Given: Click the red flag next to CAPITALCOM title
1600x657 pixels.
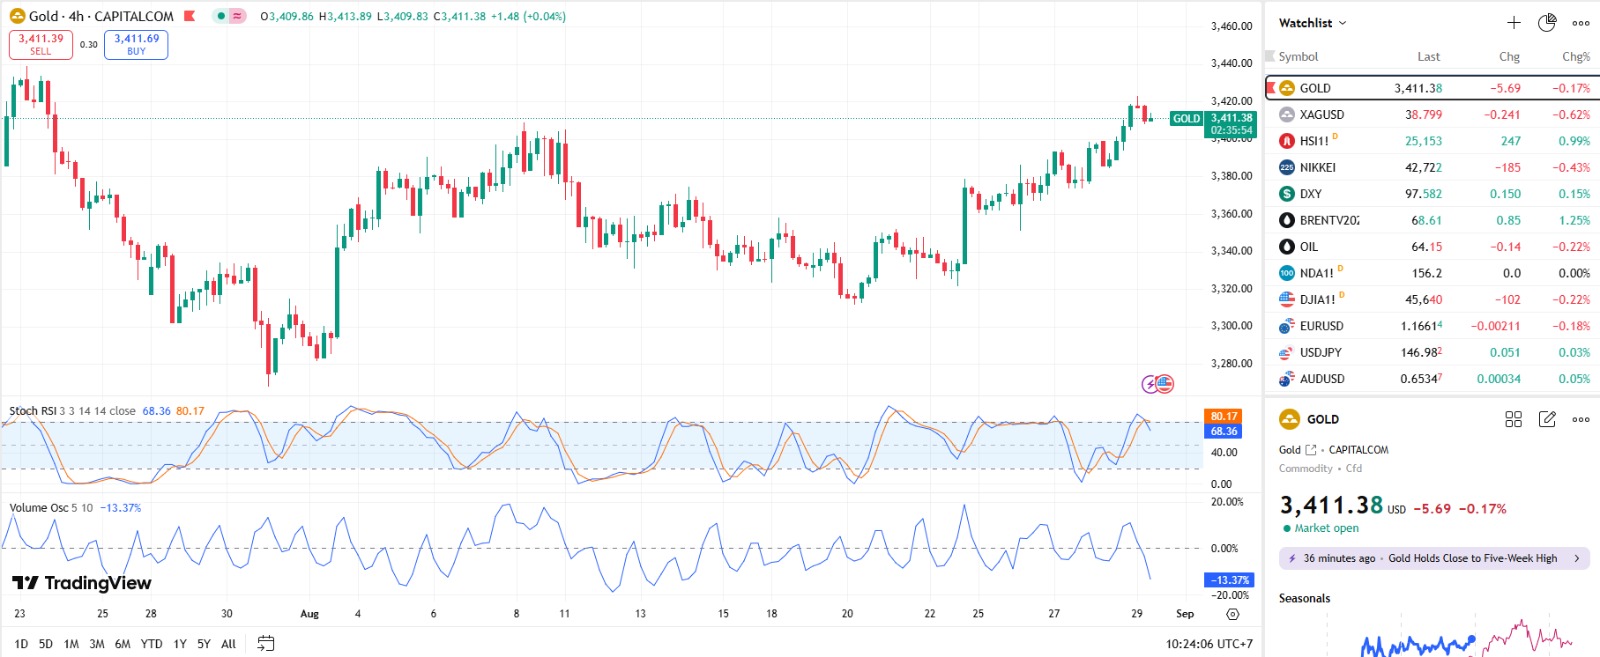Looking at the screenshot, I should coord(190,16).
